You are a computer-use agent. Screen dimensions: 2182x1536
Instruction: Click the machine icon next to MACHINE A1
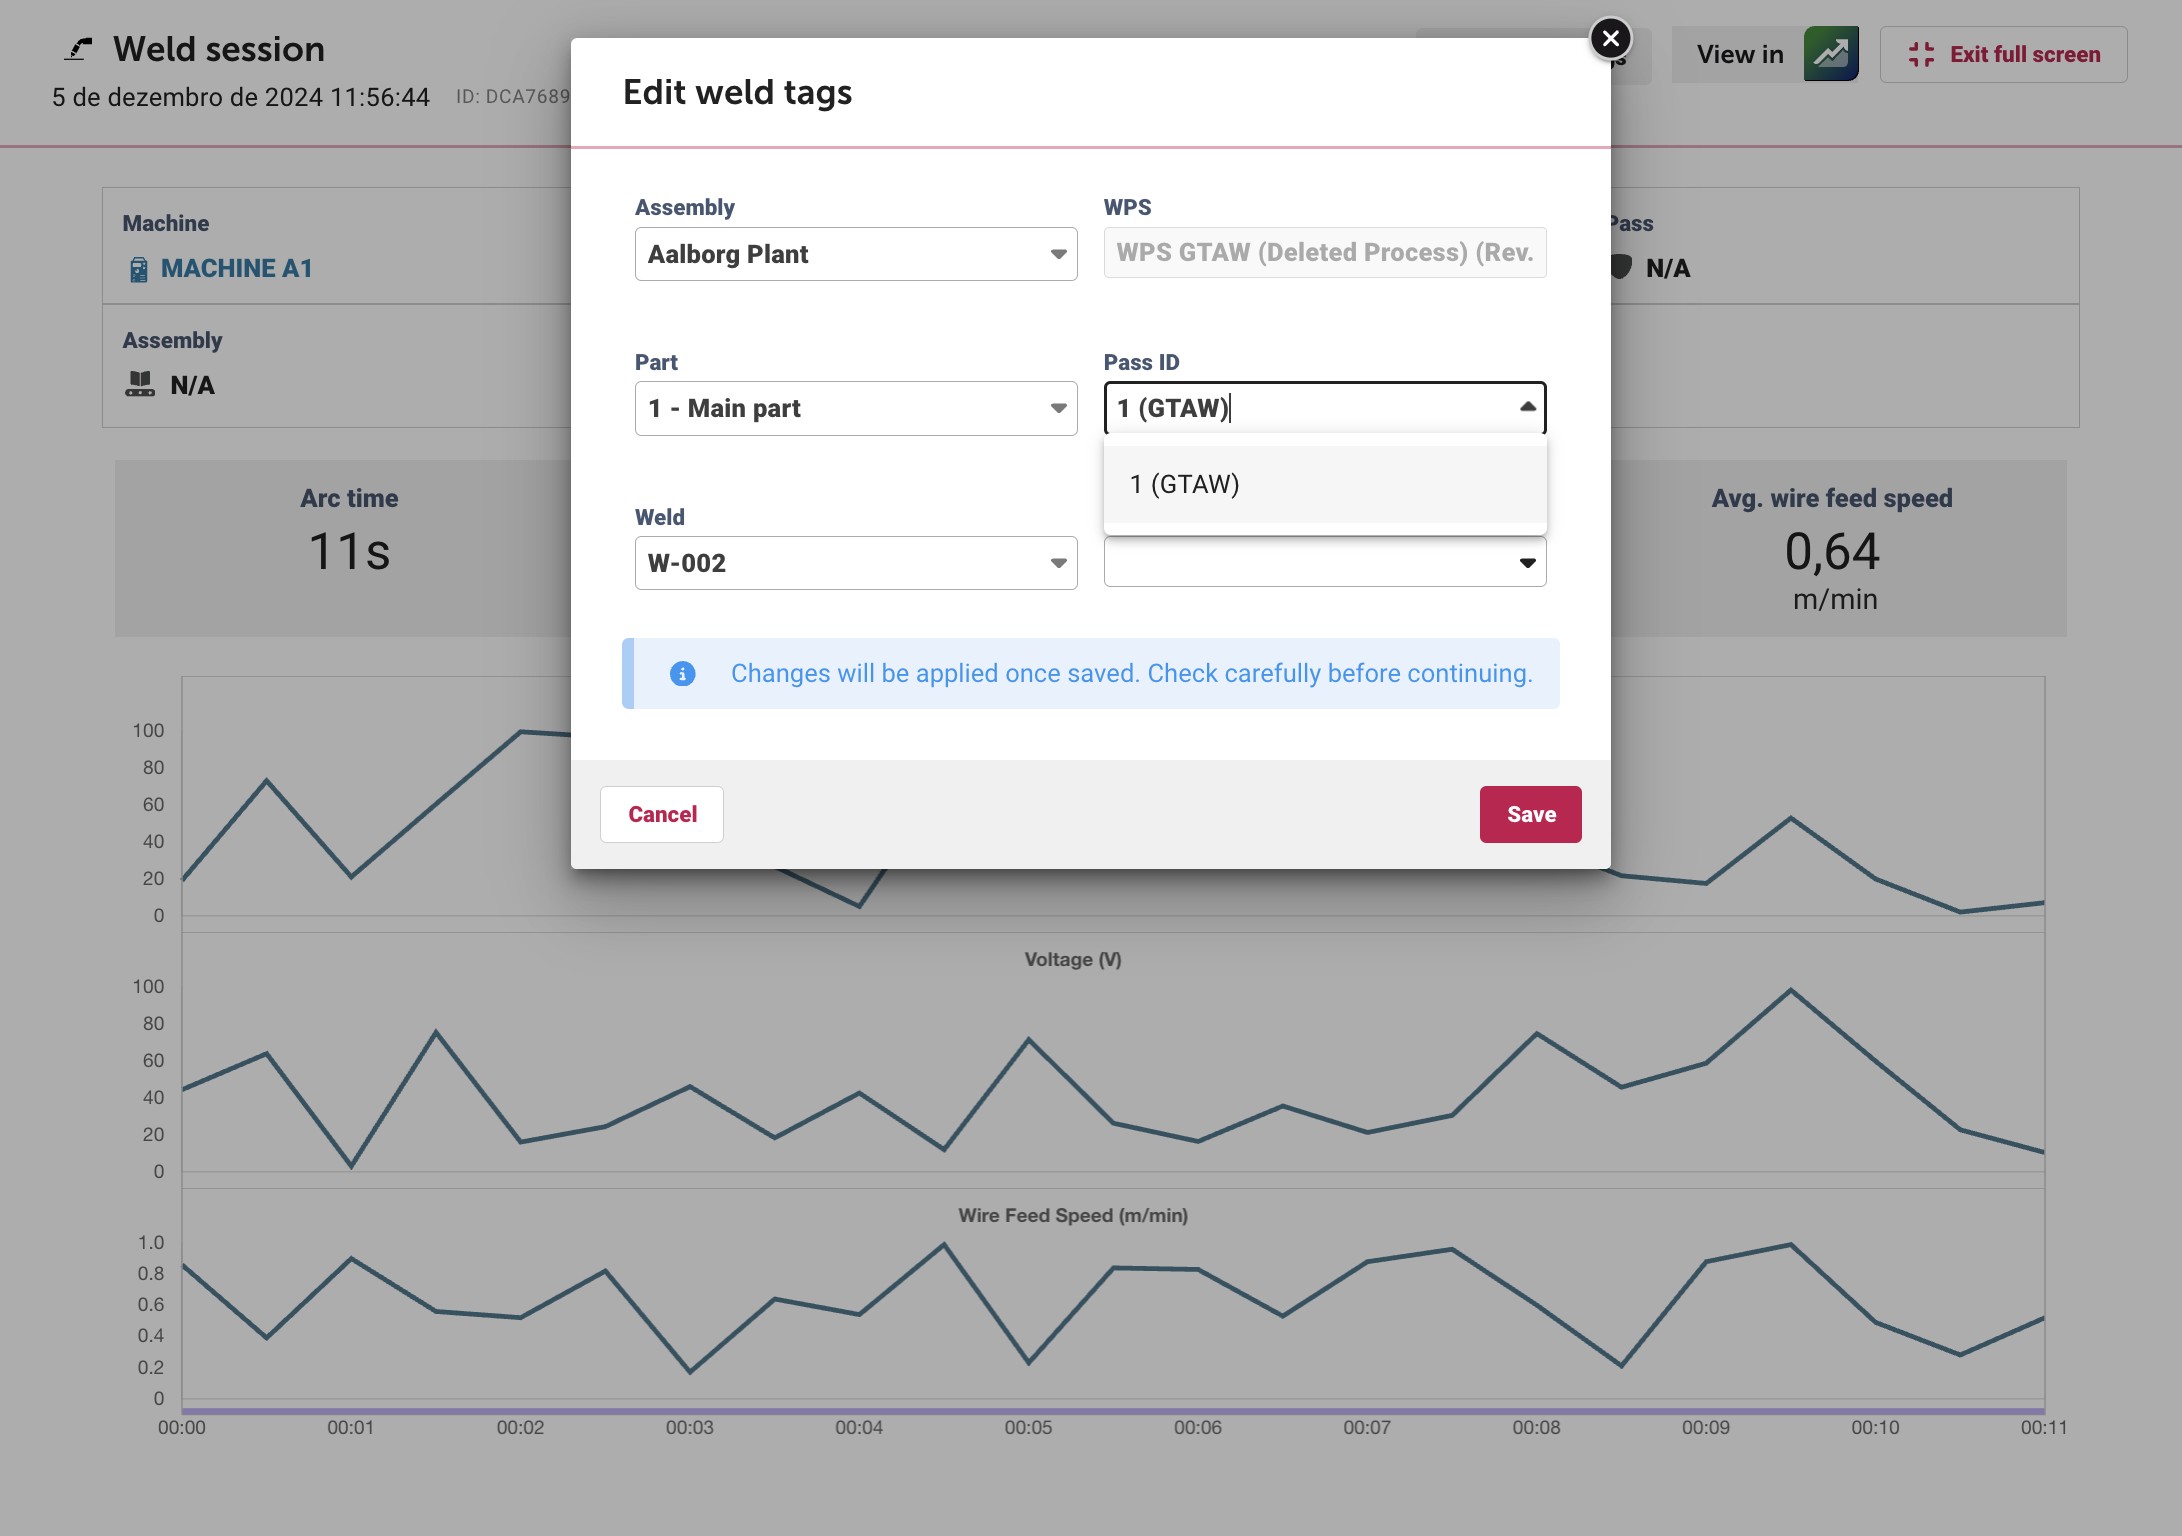(x=139, y=269)
